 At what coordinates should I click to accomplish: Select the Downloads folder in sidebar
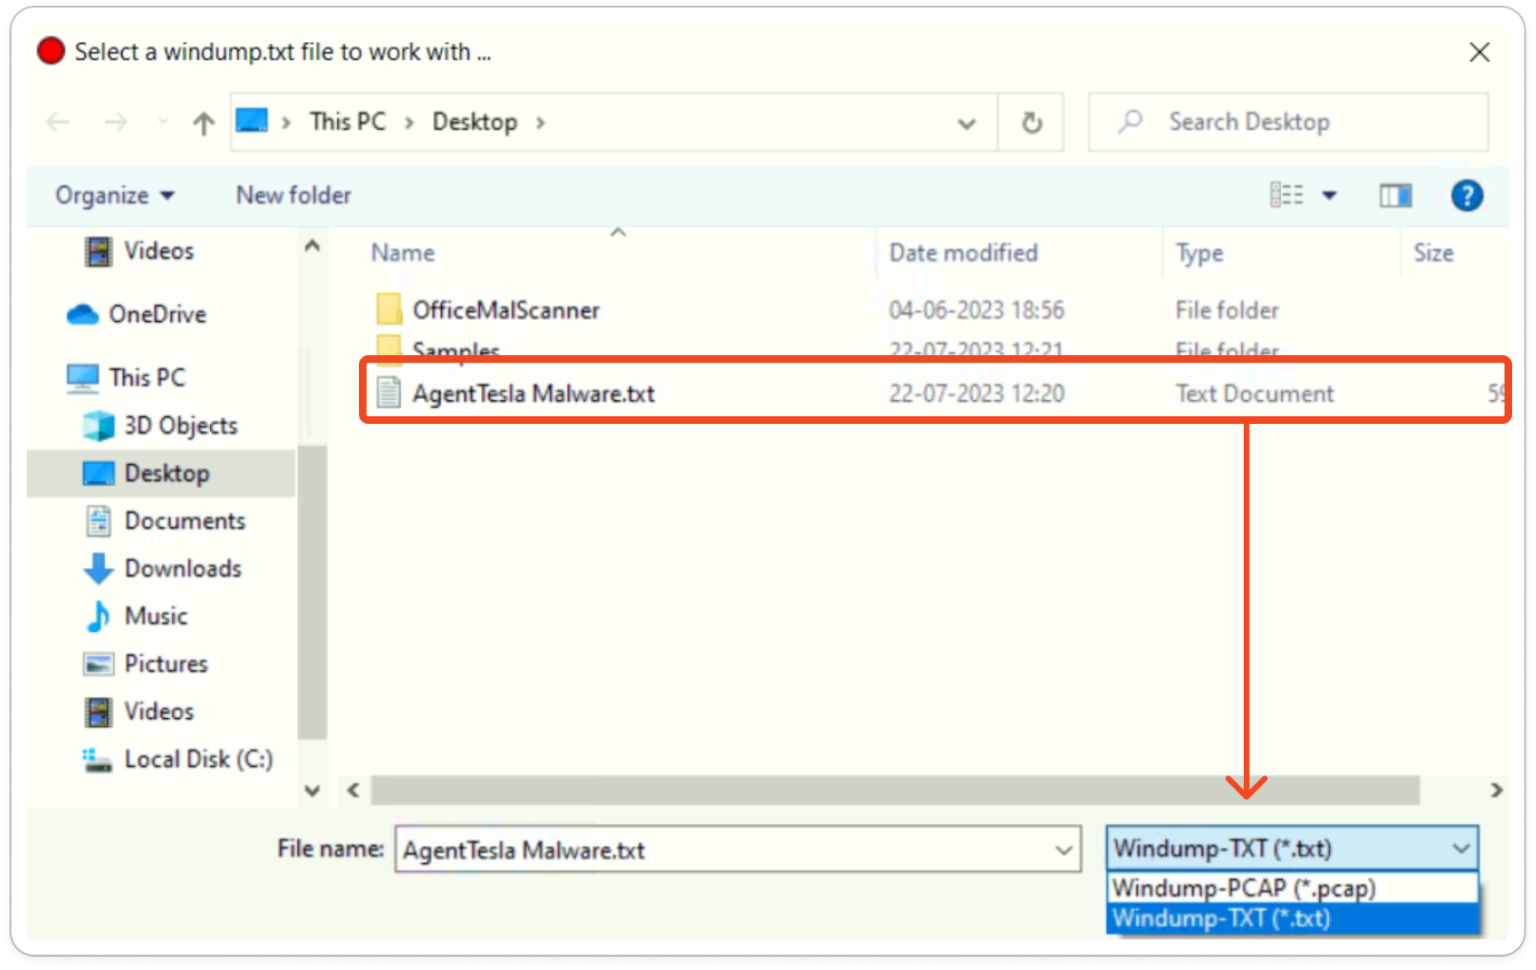tap(182, 569)
